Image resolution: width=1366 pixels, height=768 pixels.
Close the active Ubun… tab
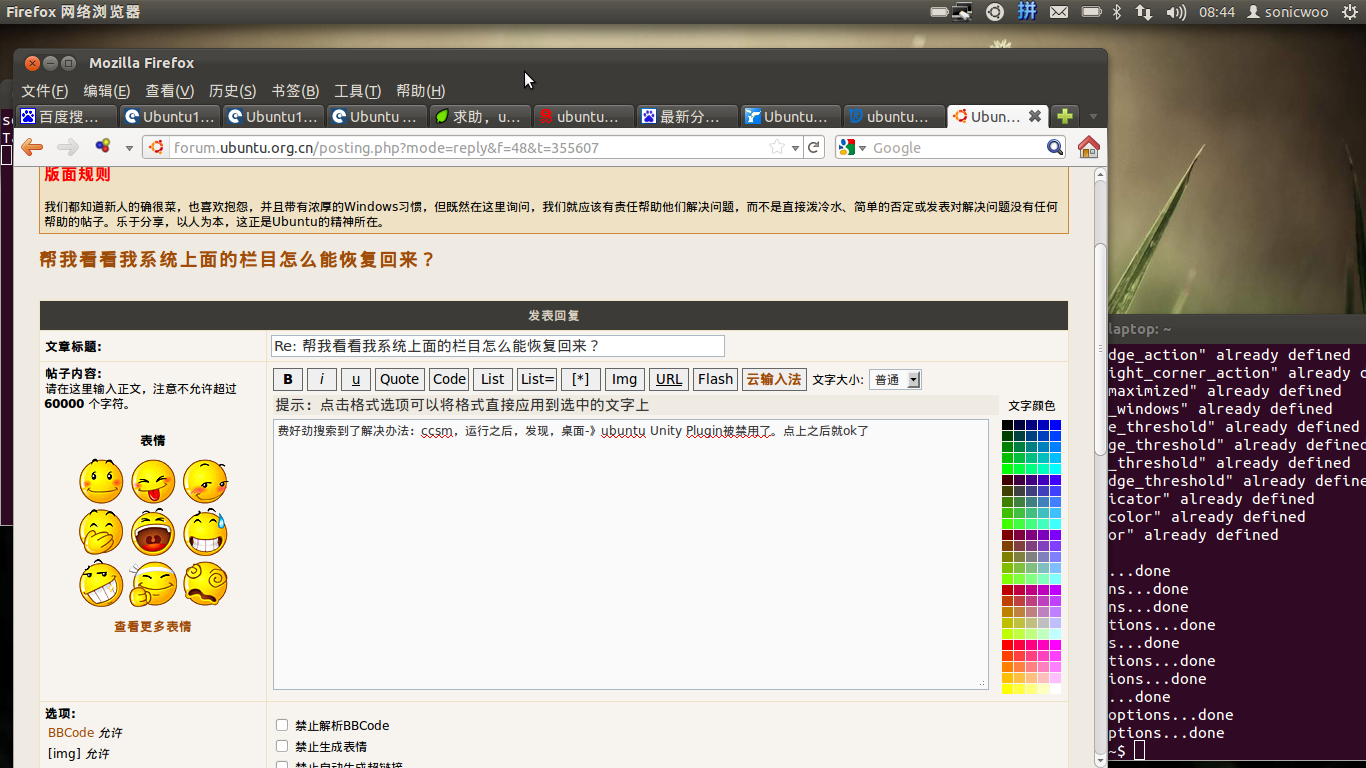click(x=1035, y=116)
